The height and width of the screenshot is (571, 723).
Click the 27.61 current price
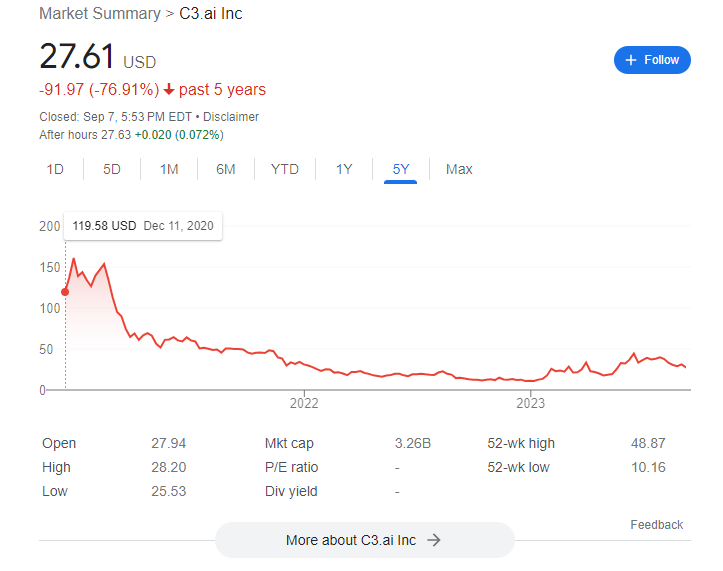(77, 56)
